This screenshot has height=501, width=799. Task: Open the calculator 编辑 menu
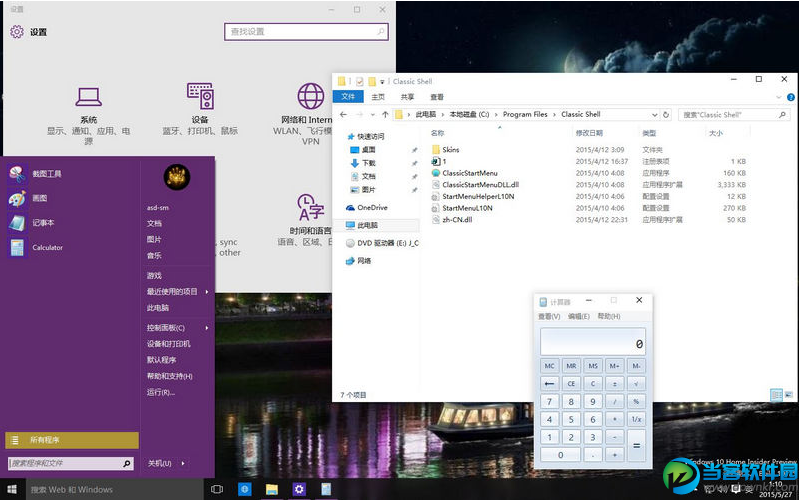coord(579,316)
